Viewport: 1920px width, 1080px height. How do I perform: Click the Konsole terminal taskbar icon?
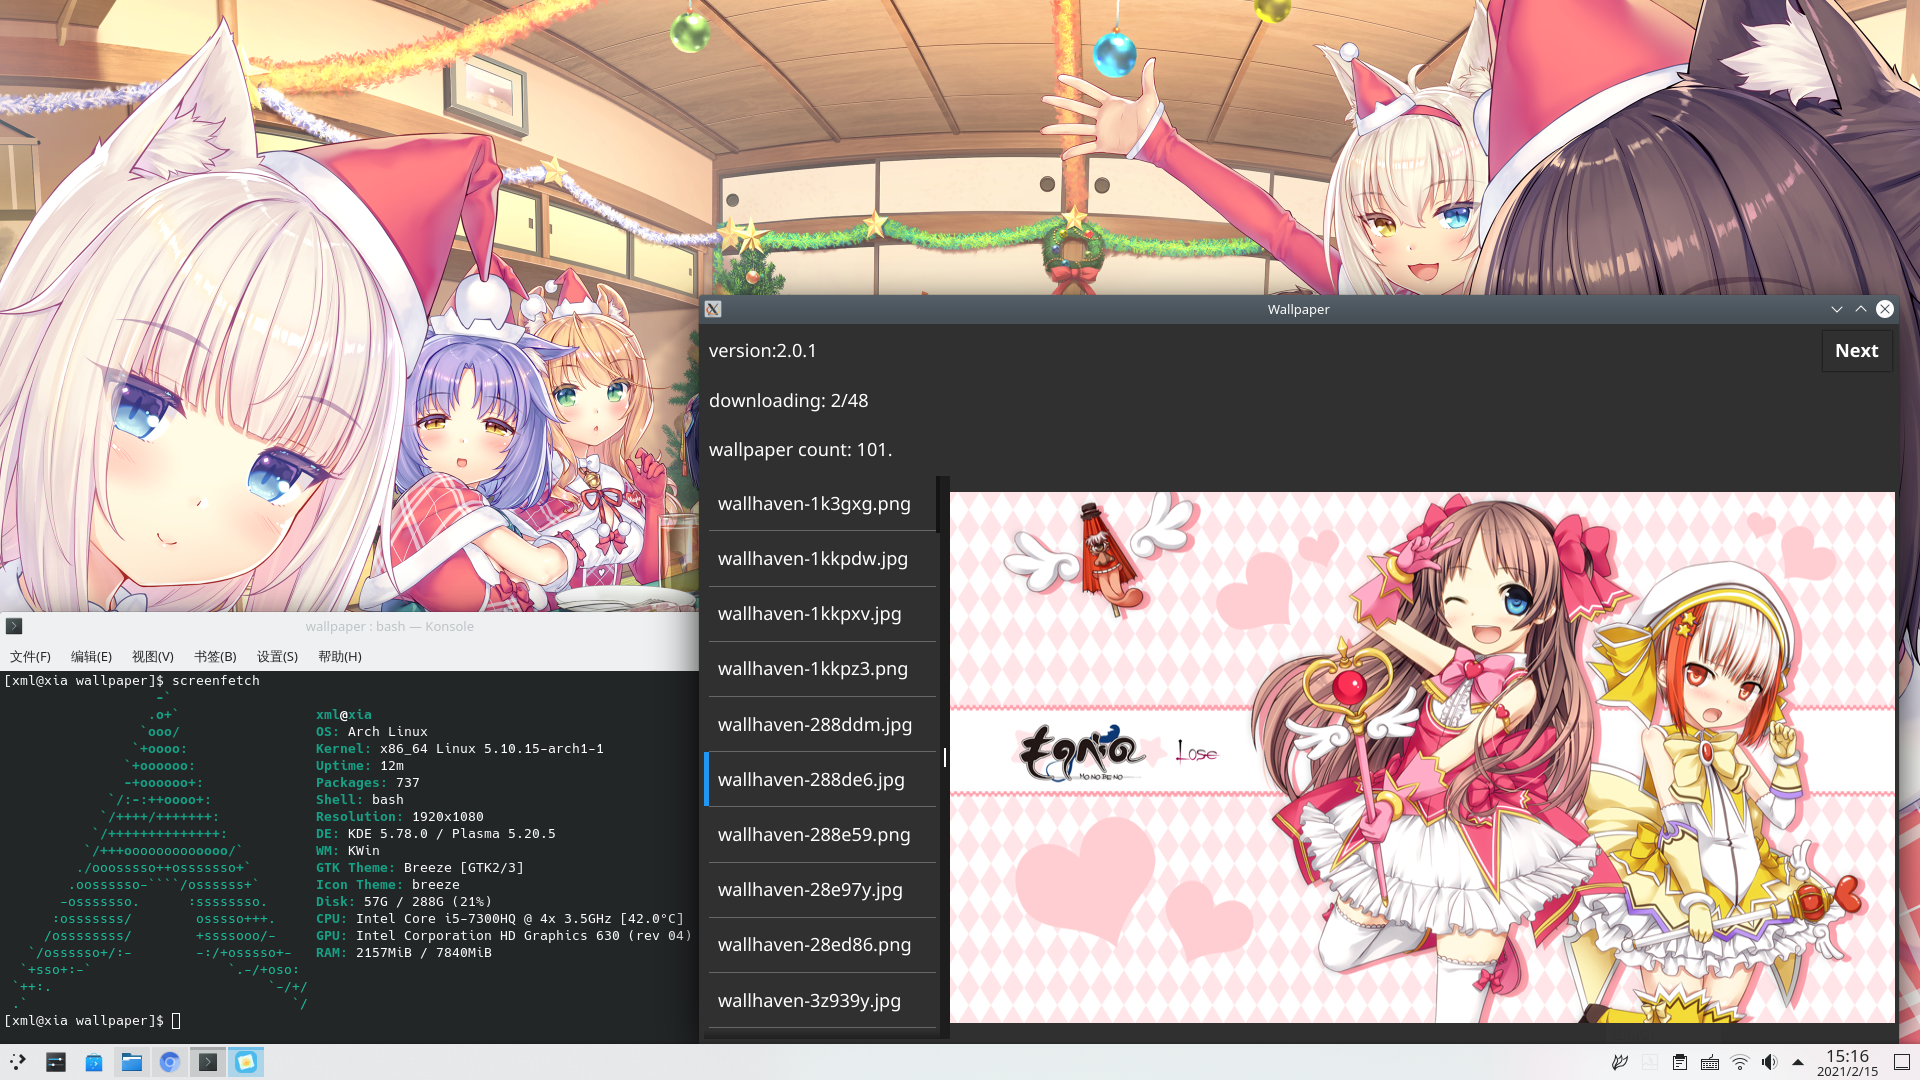point(207,1062)
